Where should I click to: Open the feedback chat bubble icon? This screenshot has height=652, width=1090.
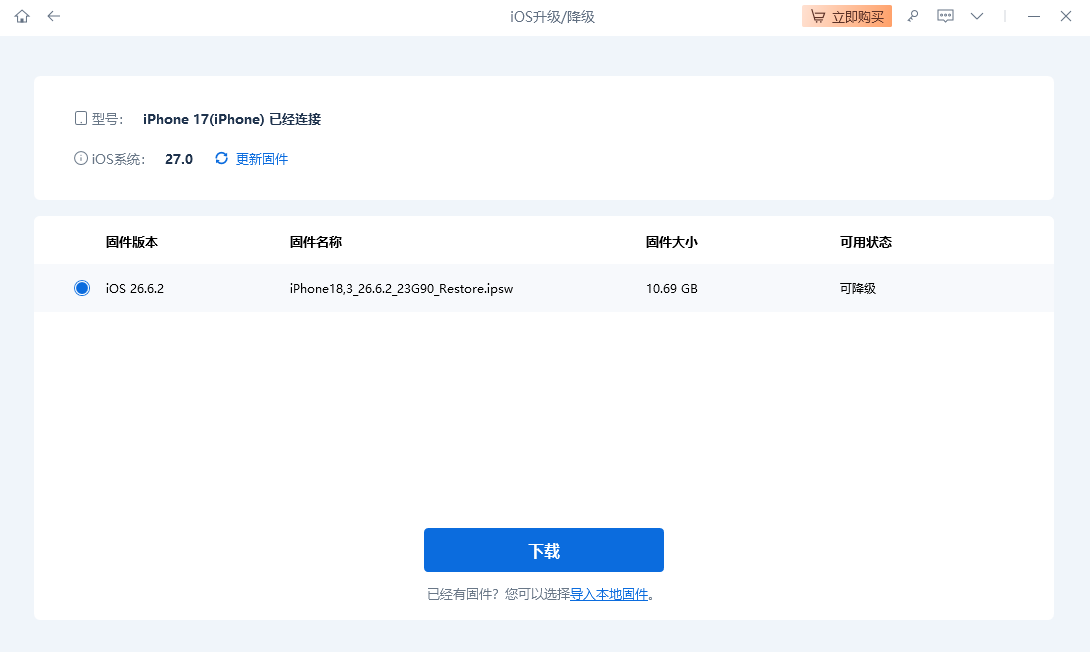pos(945,16)
